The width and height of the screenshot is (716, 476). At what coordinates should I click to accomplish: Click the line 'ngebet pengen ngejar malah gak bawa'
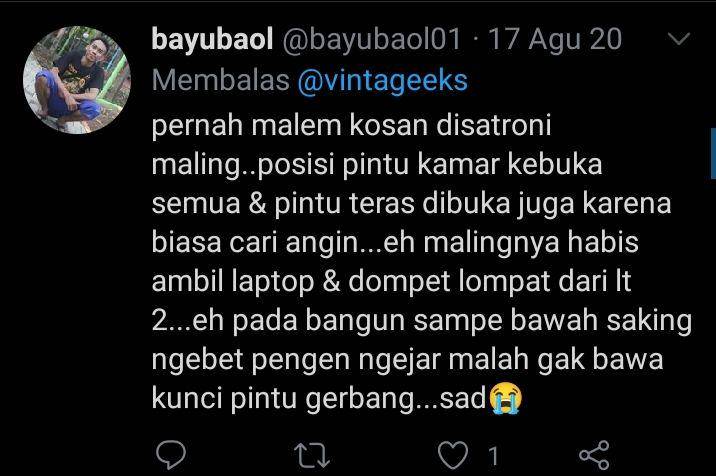pos(407,360)
